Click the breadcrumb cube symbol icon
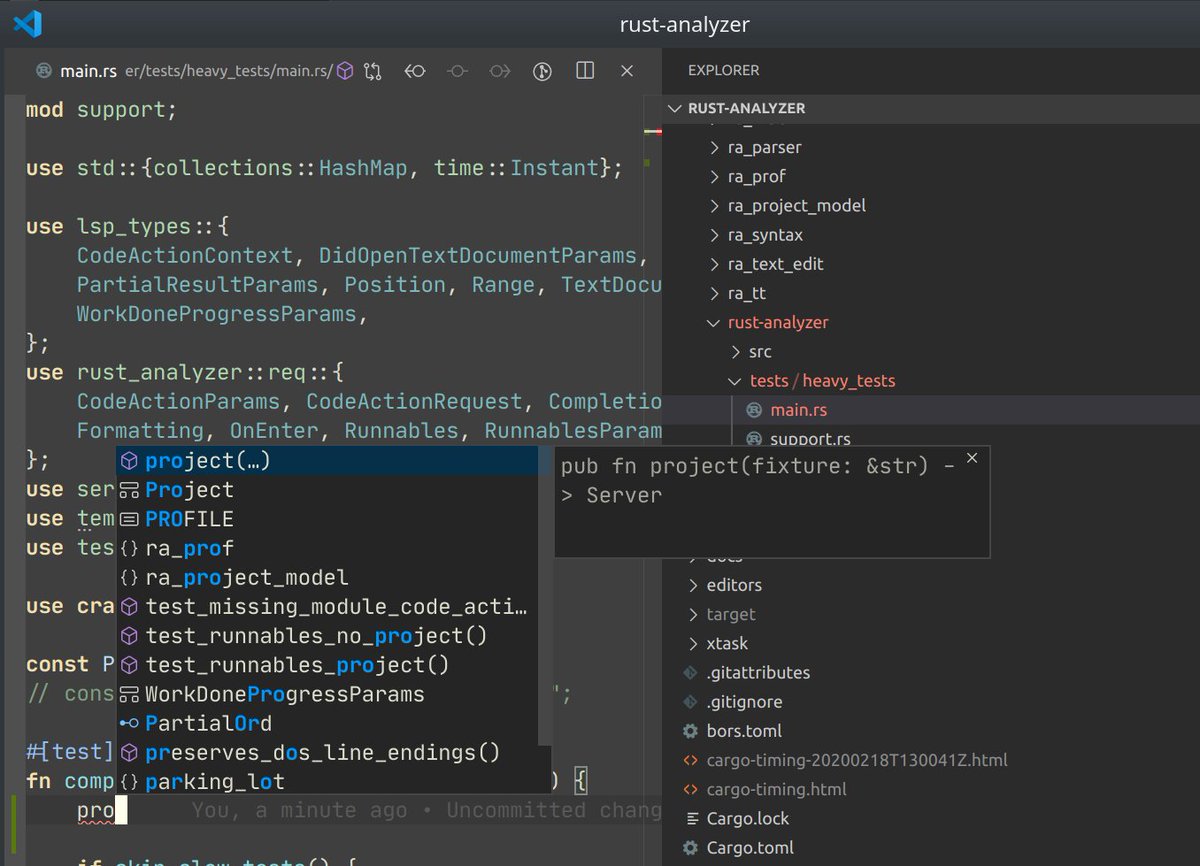 (344, 71)
